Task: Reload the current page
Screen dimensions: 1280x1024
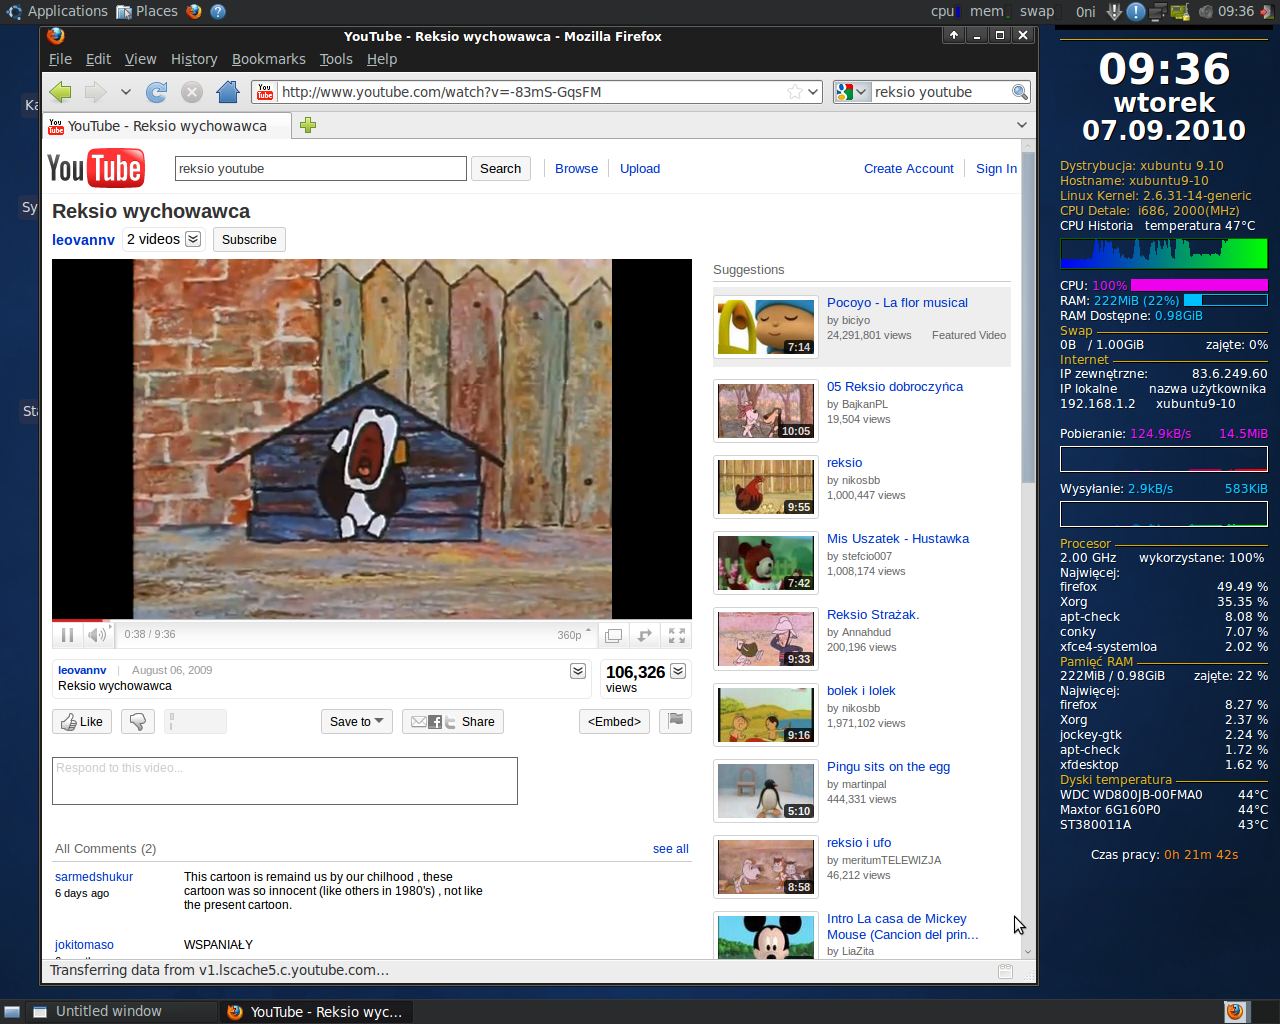Action: 156,92
